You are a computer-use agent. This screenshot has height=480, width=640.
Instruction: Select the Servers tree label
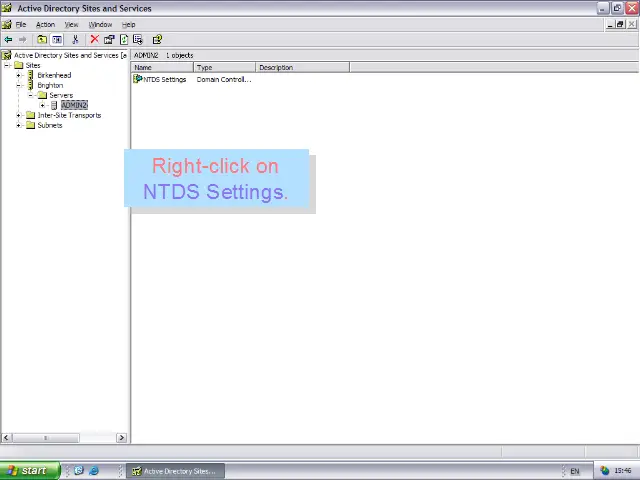[x=61, y=95]
